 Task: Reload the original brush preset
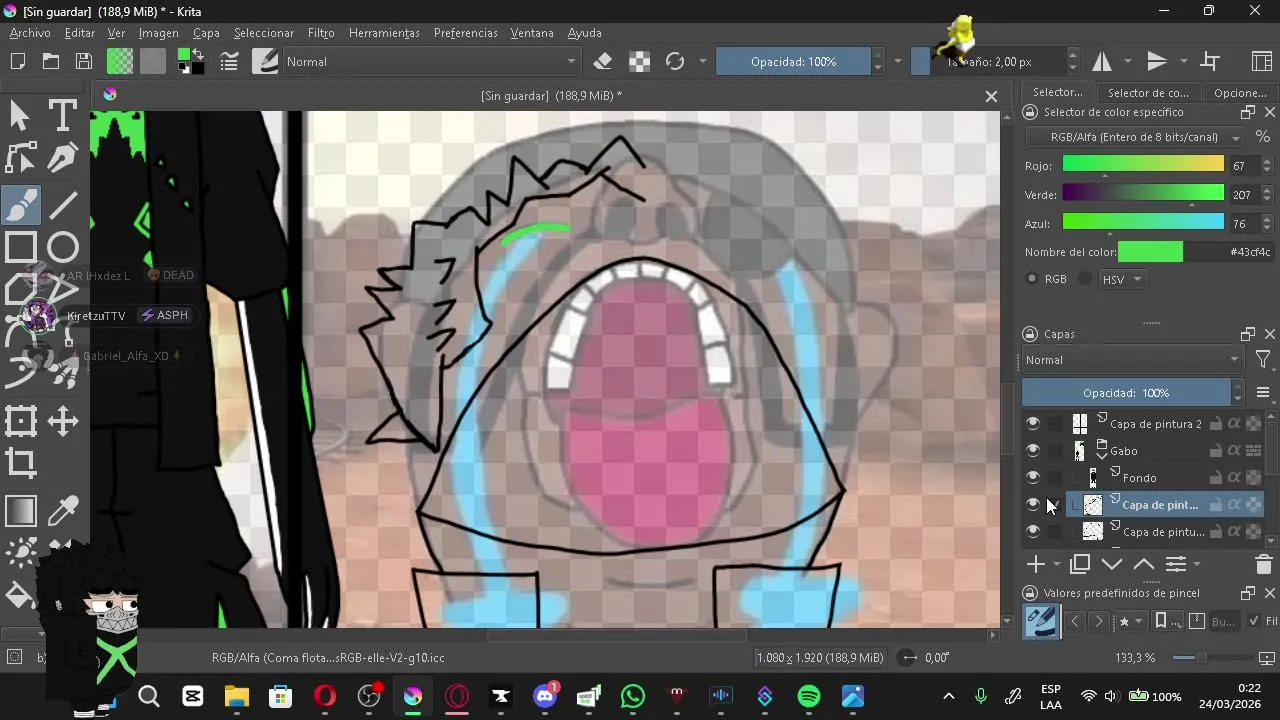(675, 62)
